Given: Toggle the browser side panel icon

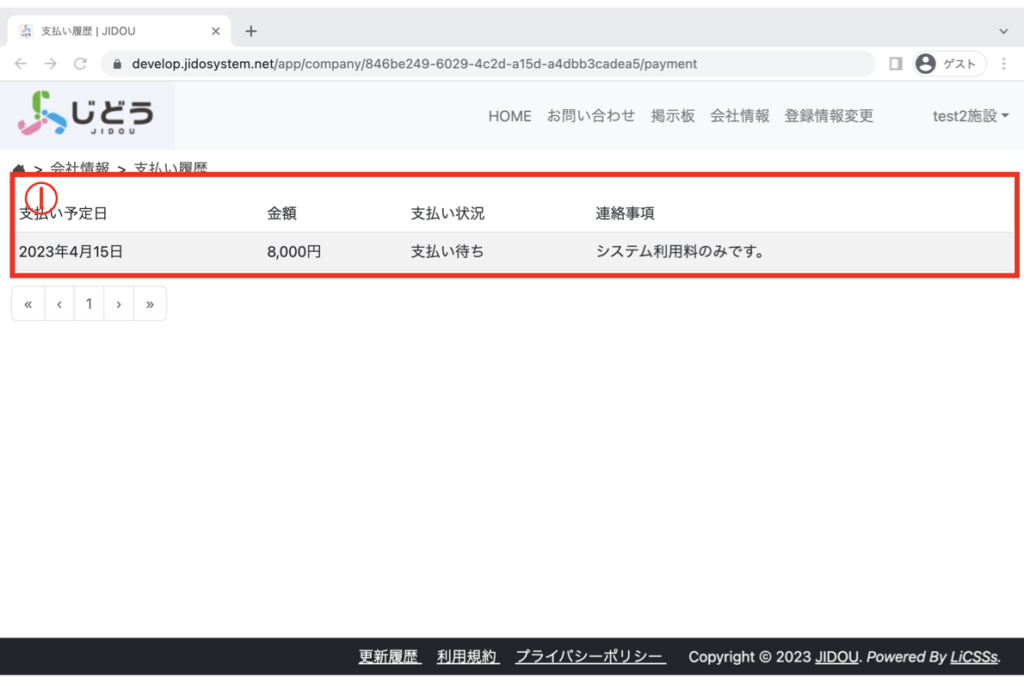Looking at the screenshot, I should tap(895, 63).
